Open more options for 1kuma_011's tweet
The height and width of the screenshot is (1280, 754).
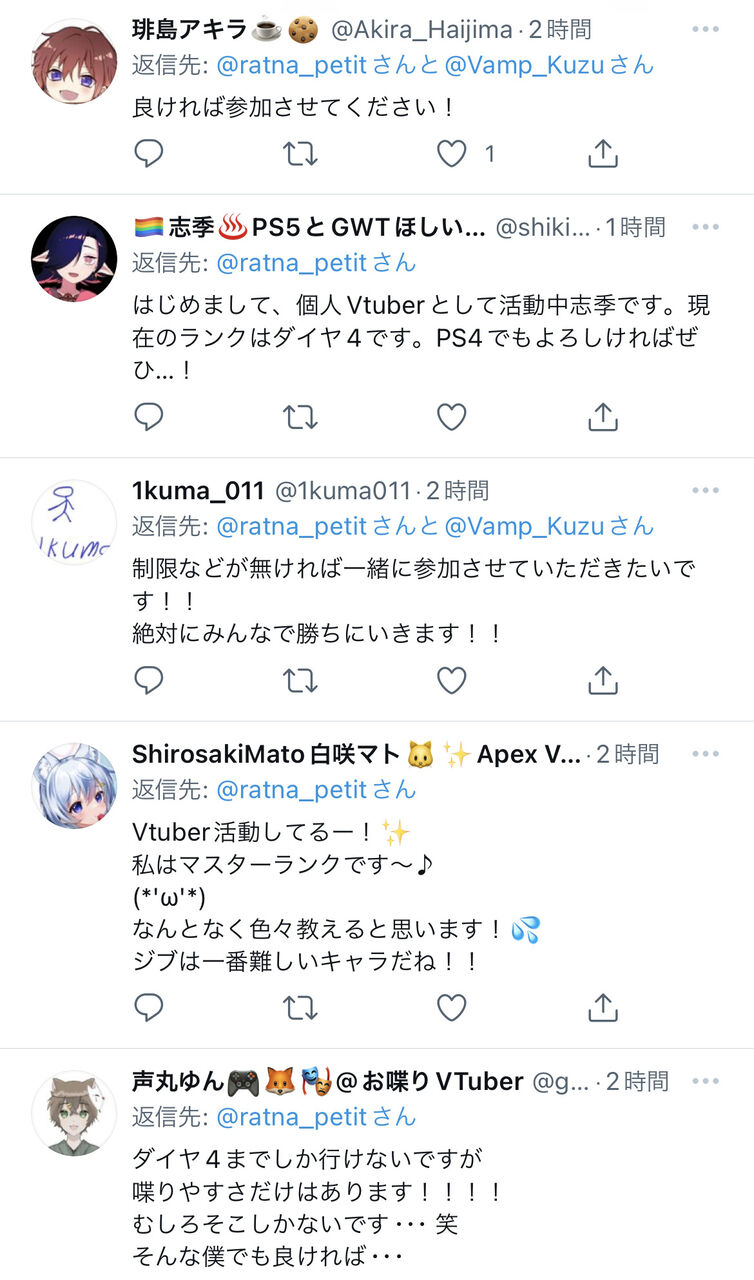tap(705, 490)
